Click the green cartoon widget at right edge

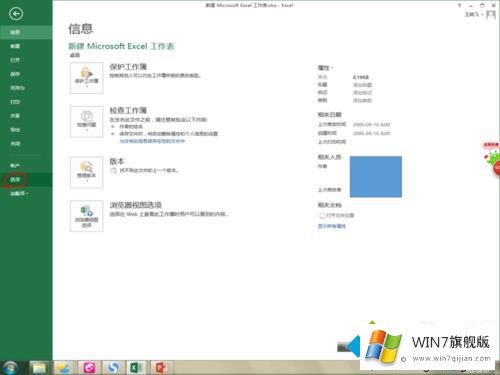(492, 158)
